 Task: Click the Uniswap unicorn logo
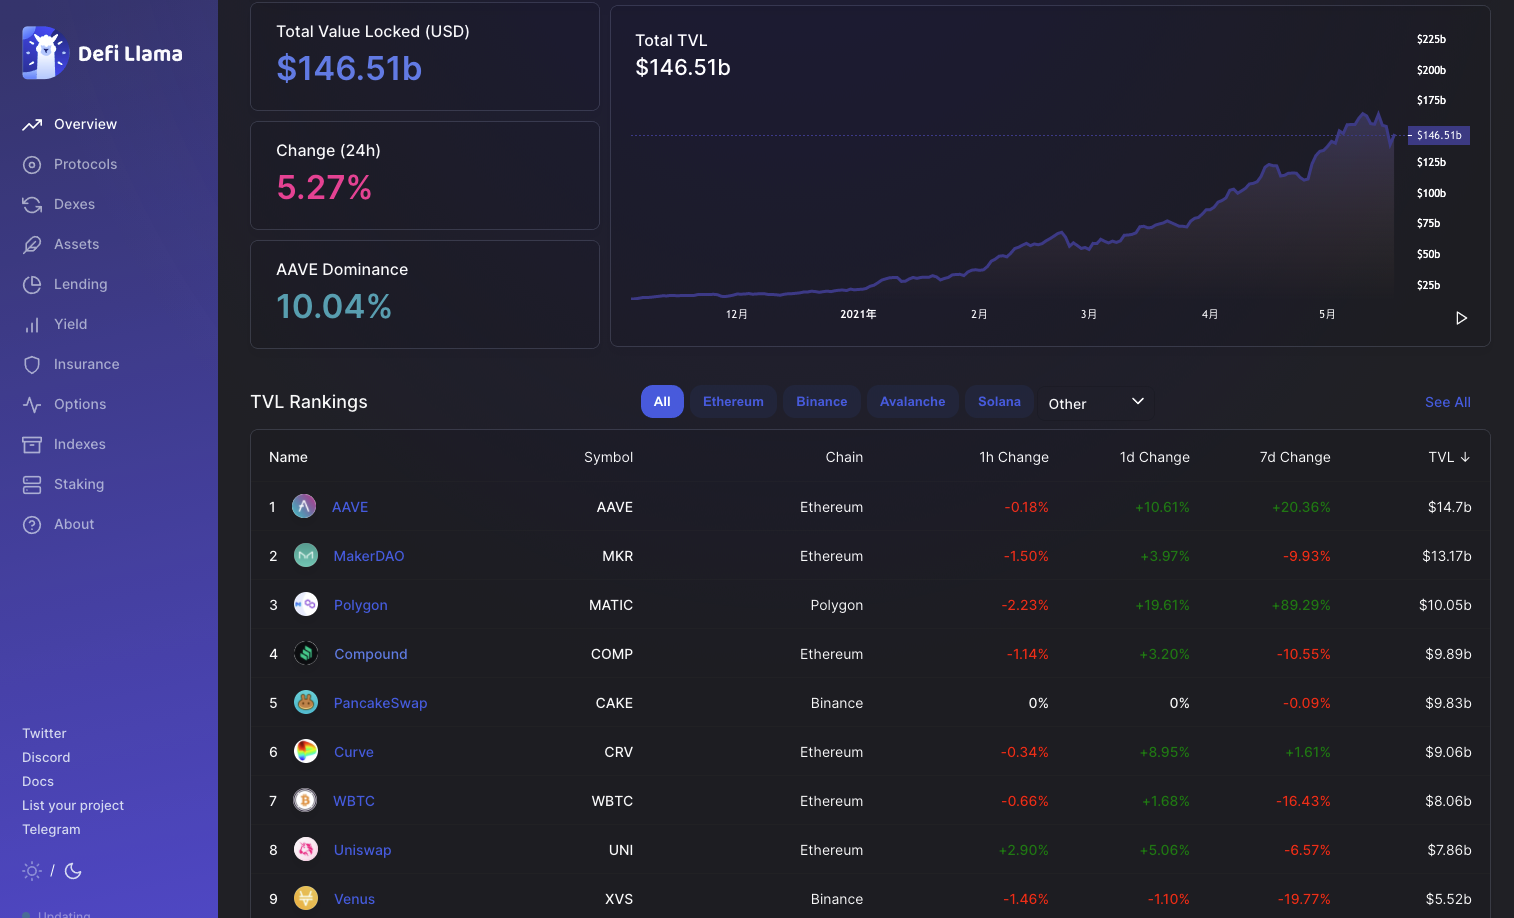pyautogui.click(x=306, y=849)
